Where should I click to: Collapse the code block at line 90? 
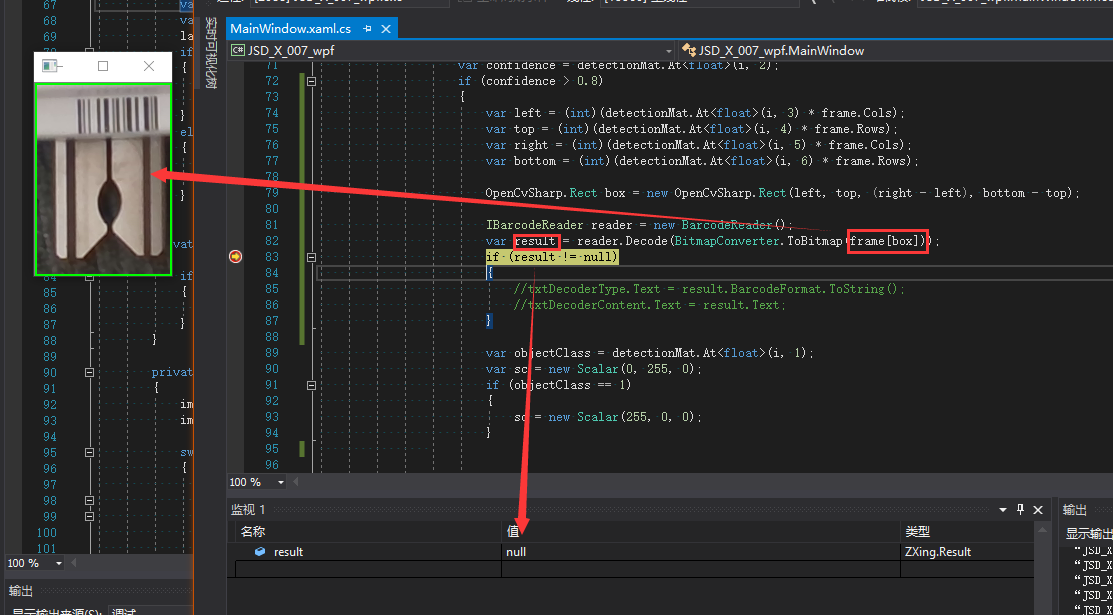click(312, 384)
